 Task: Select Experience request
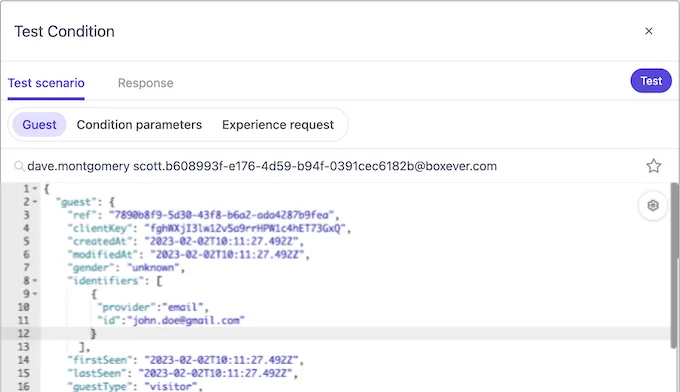[278, 124]
